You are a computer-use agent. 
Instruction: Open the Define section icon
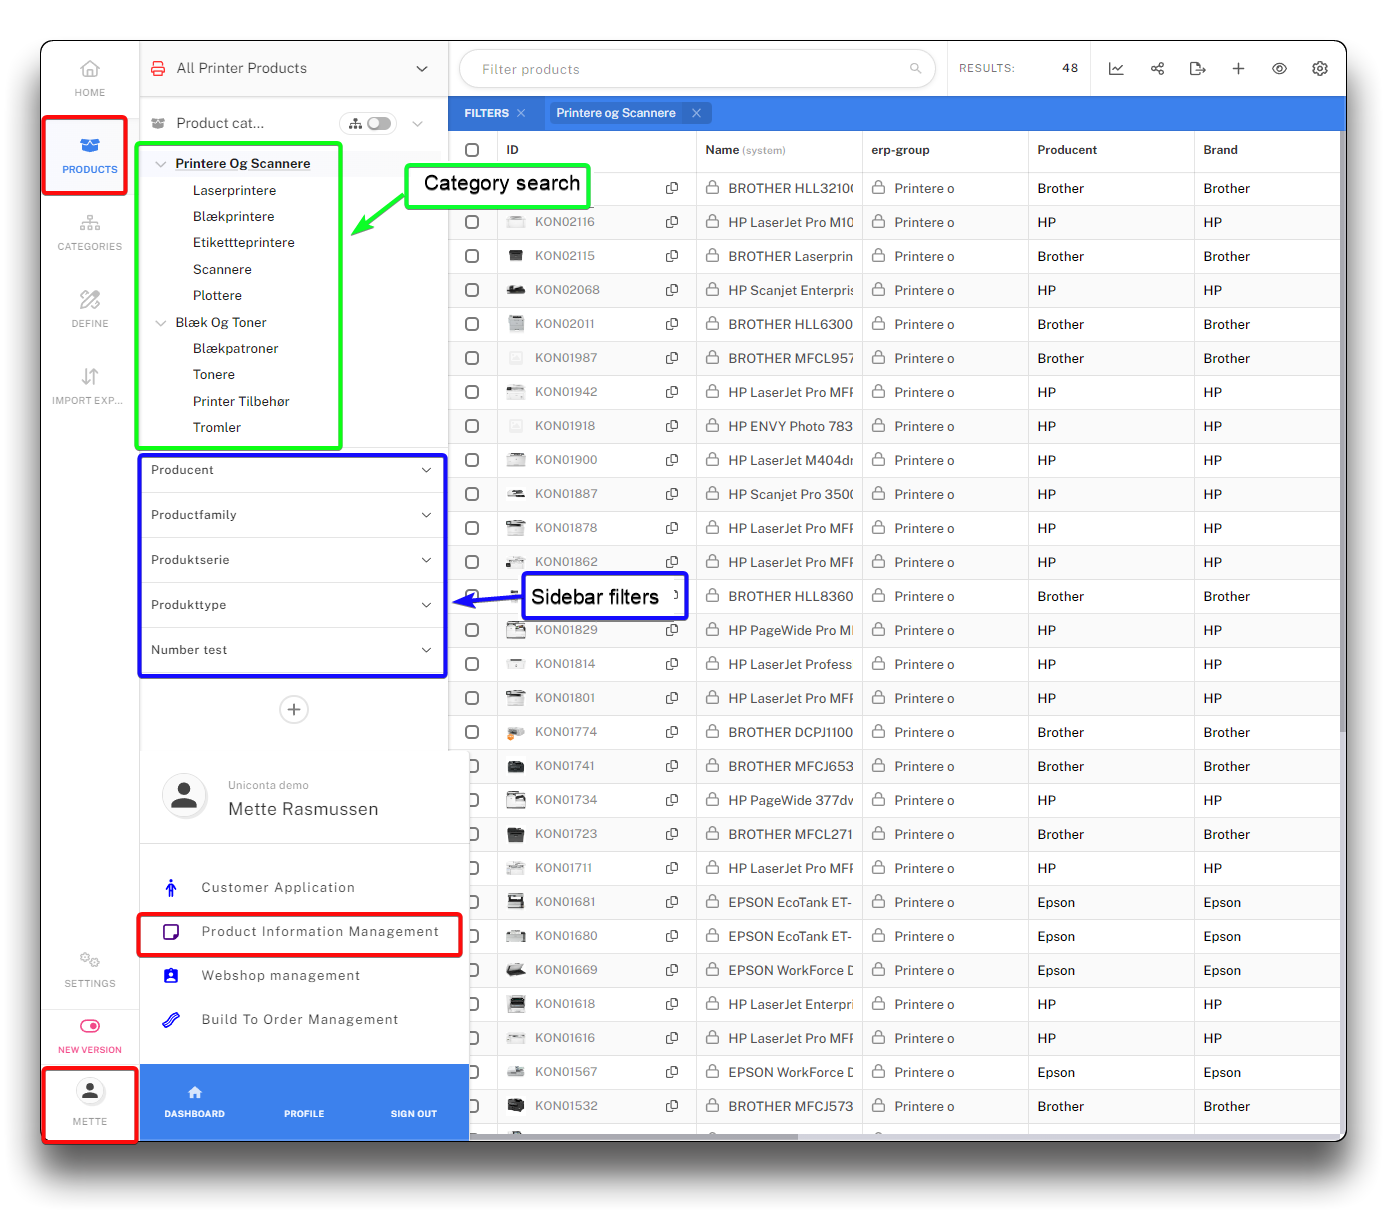pos(90,309)
